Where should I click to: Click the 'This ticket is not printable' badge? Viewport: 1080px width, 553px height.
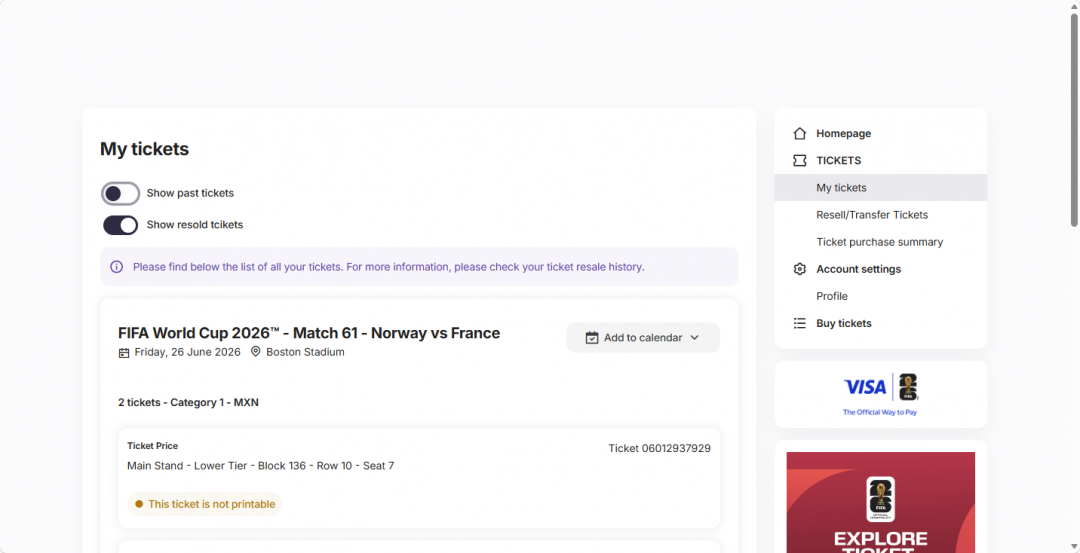tap(205, 504)
